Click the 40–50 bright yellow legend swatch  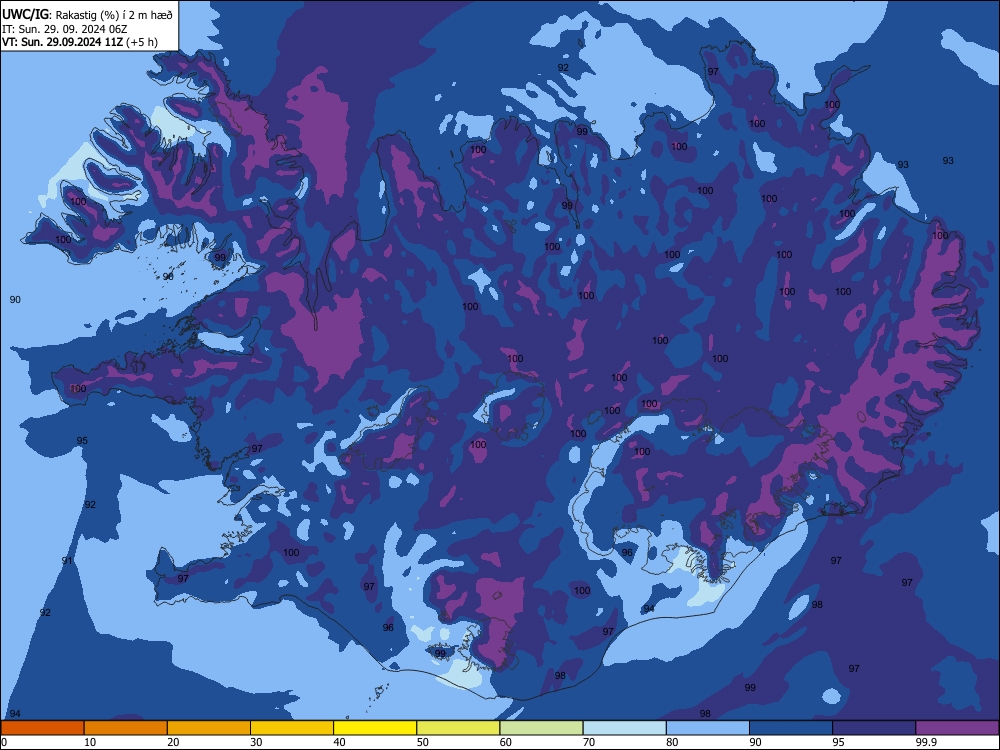pos(375,728)
